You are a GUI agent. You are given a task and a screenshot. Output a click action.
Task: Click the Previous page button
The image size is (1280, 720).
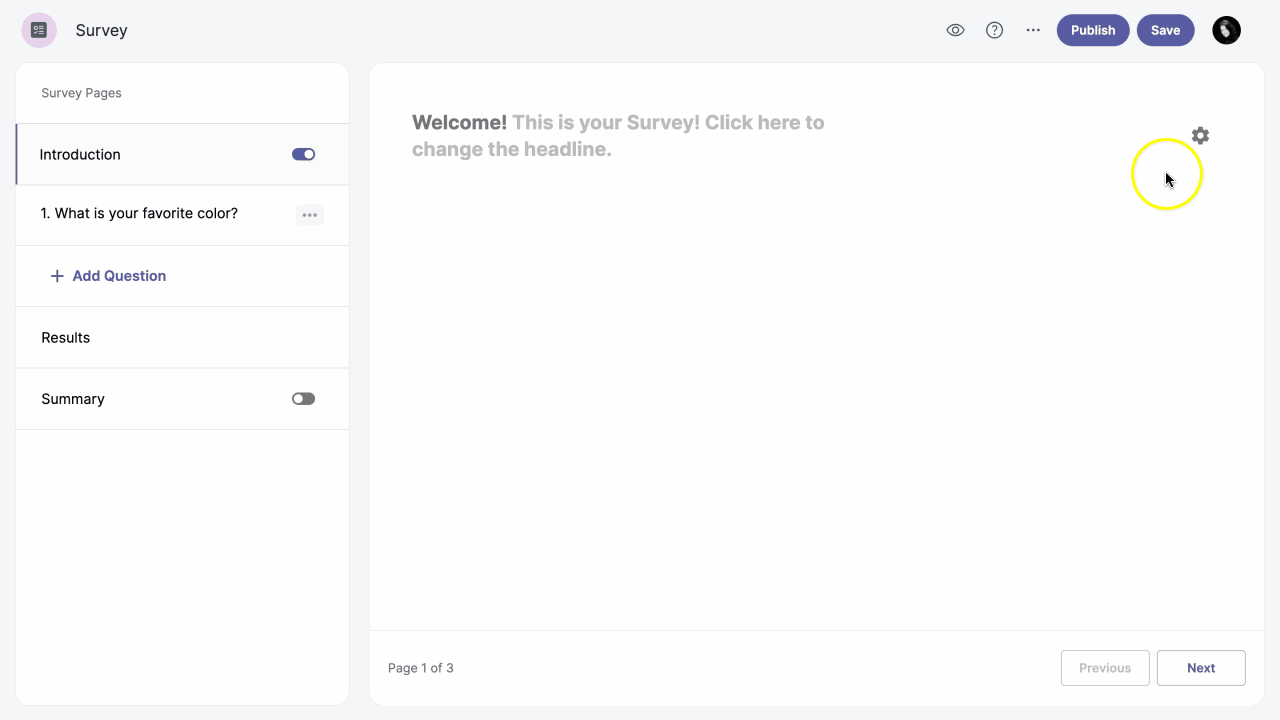(x=1104, y=668)
